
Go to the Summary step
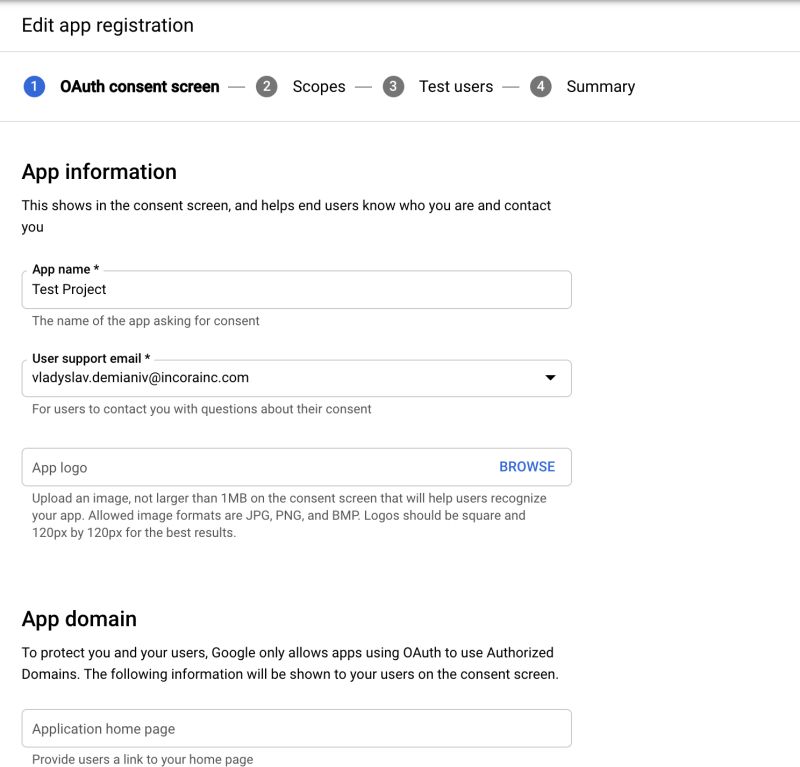pos(600,87)
